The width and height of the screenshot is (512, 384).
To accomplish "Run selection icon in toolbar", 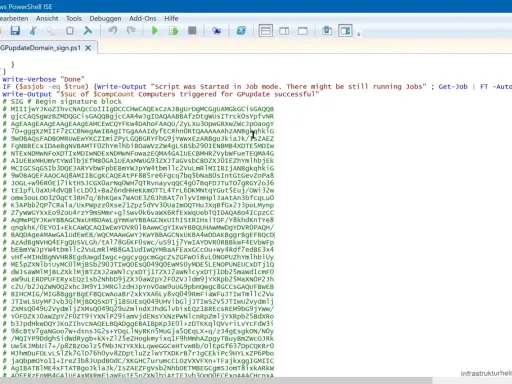I will (x=173, y=31).
